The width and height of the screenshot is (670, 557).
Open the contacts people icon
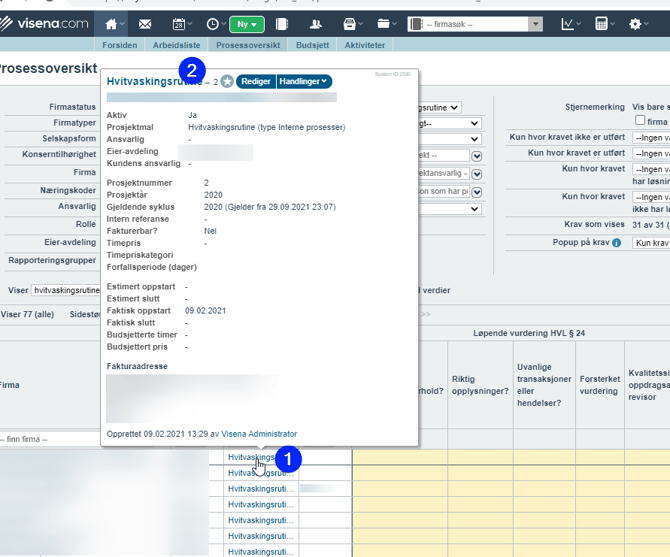point(316,24)
